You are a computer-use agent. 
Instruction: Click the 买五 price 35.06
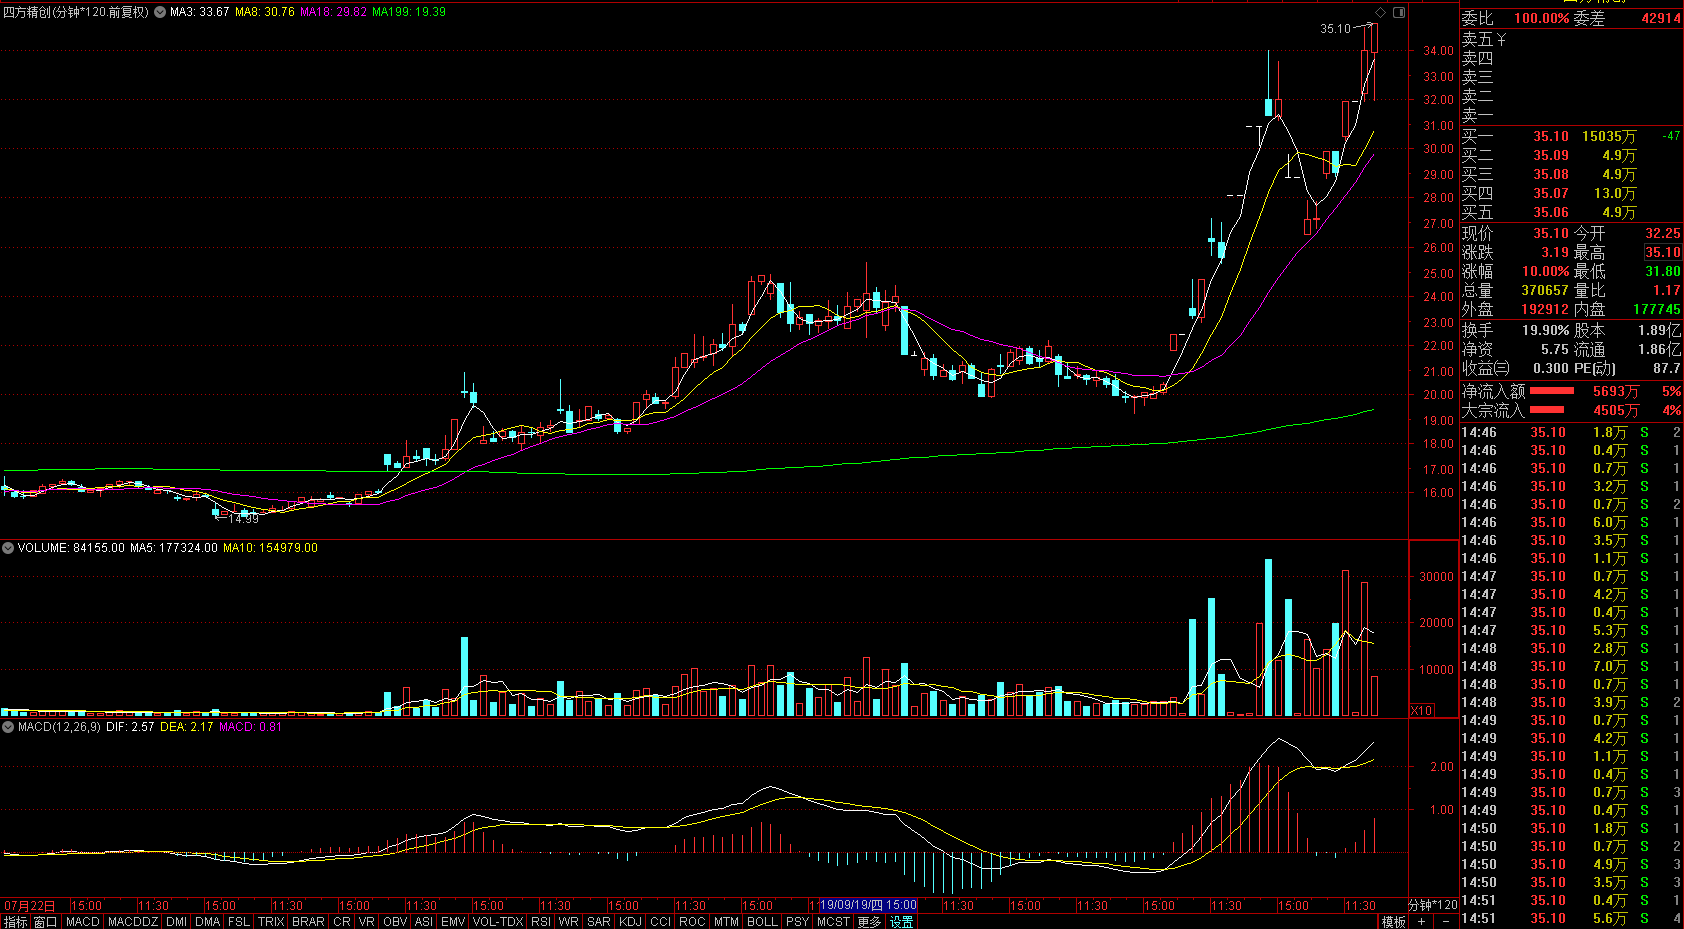(1551, 213)
